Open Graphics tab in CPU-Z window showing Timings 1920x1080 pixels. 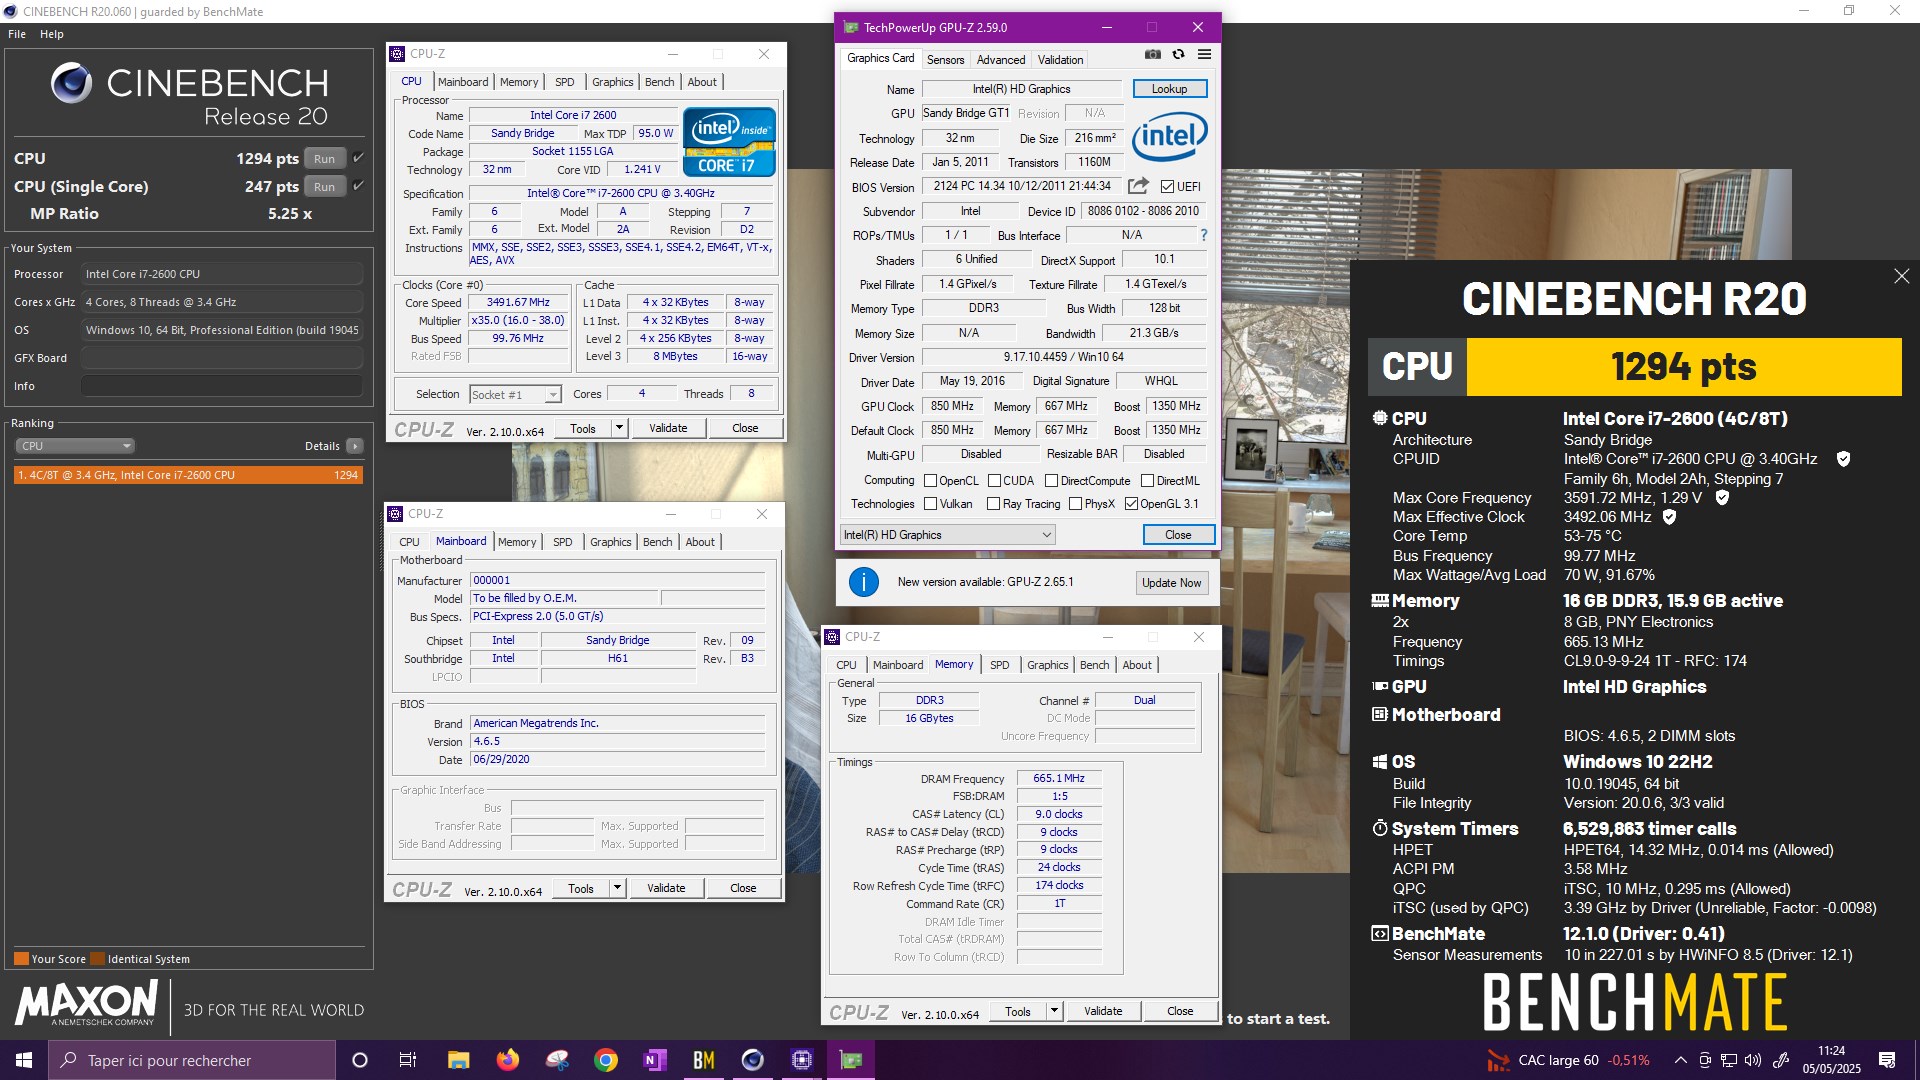(1047, 665)
